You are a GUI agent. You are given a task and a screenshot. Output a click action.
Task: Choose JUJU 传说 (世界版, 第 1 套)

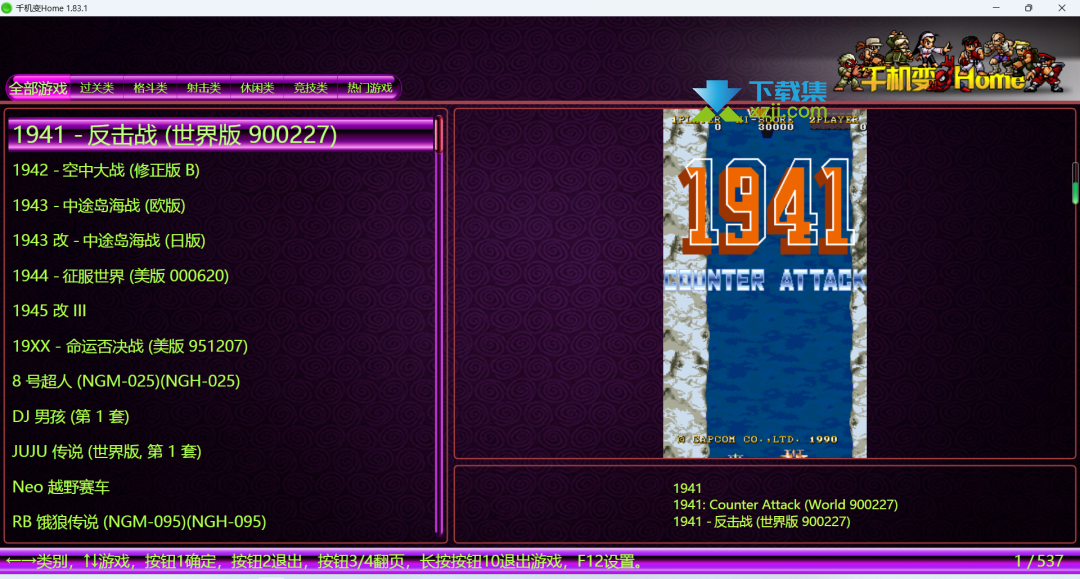click(107, 452)
